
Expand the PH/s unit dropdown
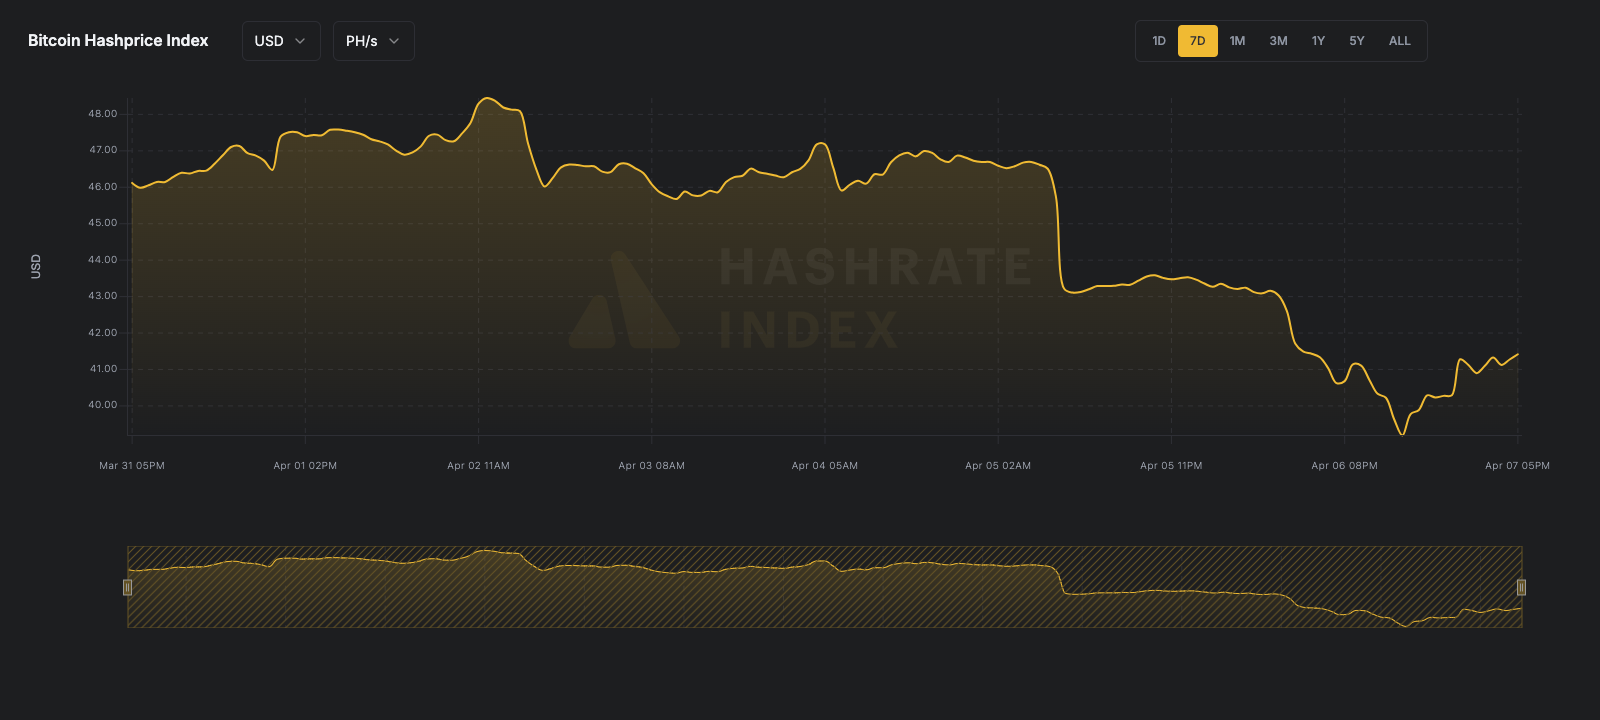(x=373, y=41)
